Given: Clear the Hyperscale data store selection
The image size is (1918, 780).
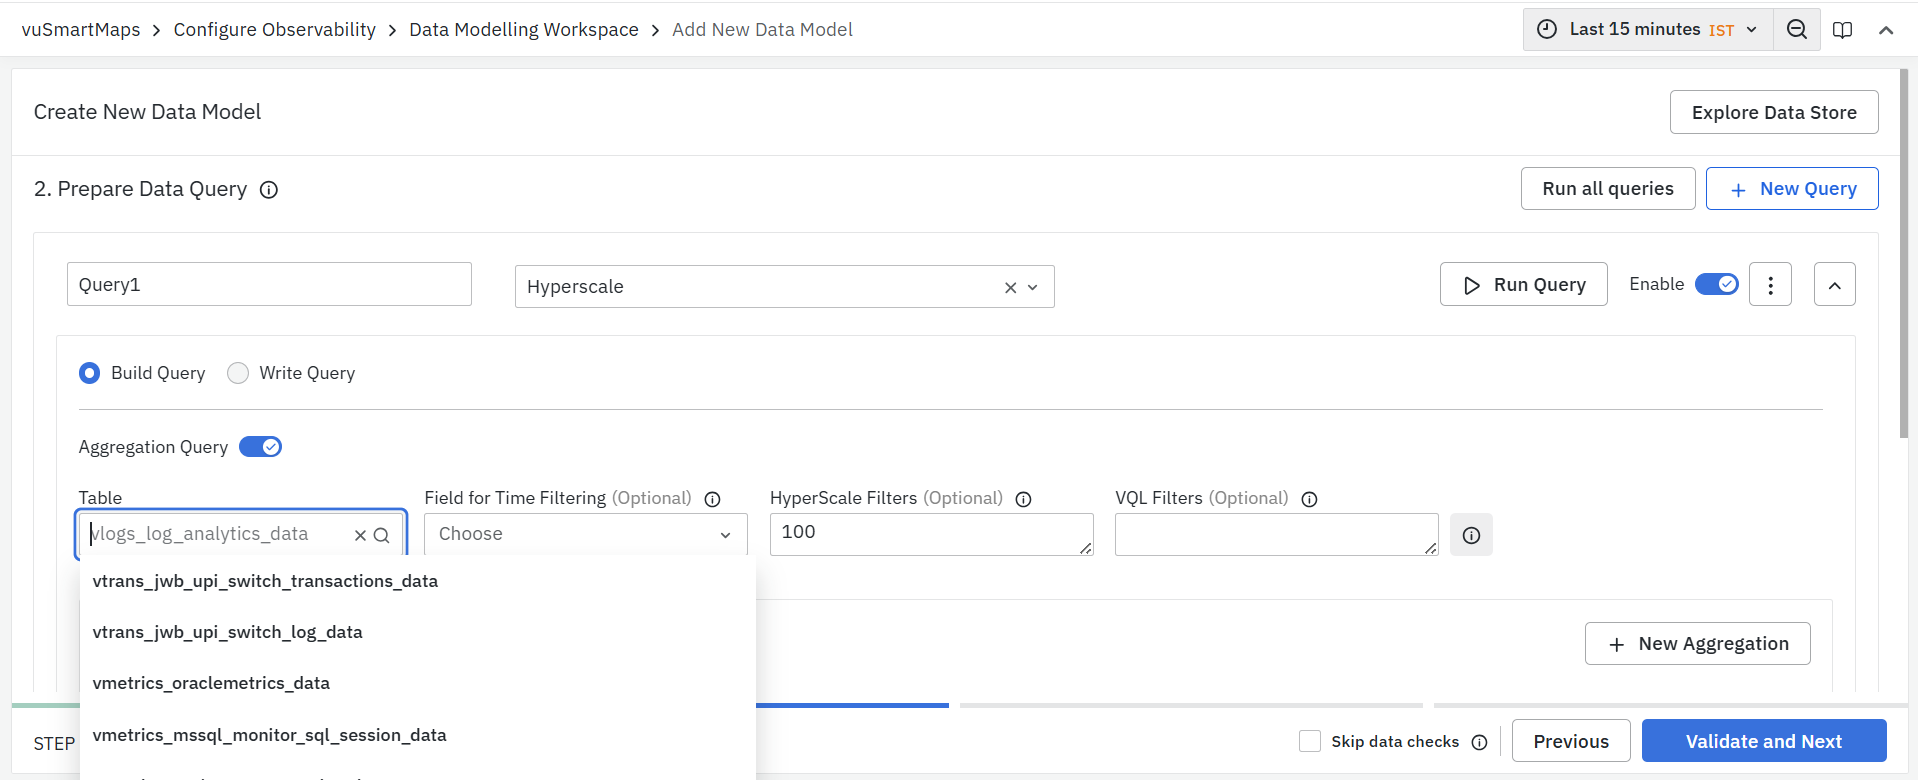Looking at the screenshot, I should [1010, 288].
